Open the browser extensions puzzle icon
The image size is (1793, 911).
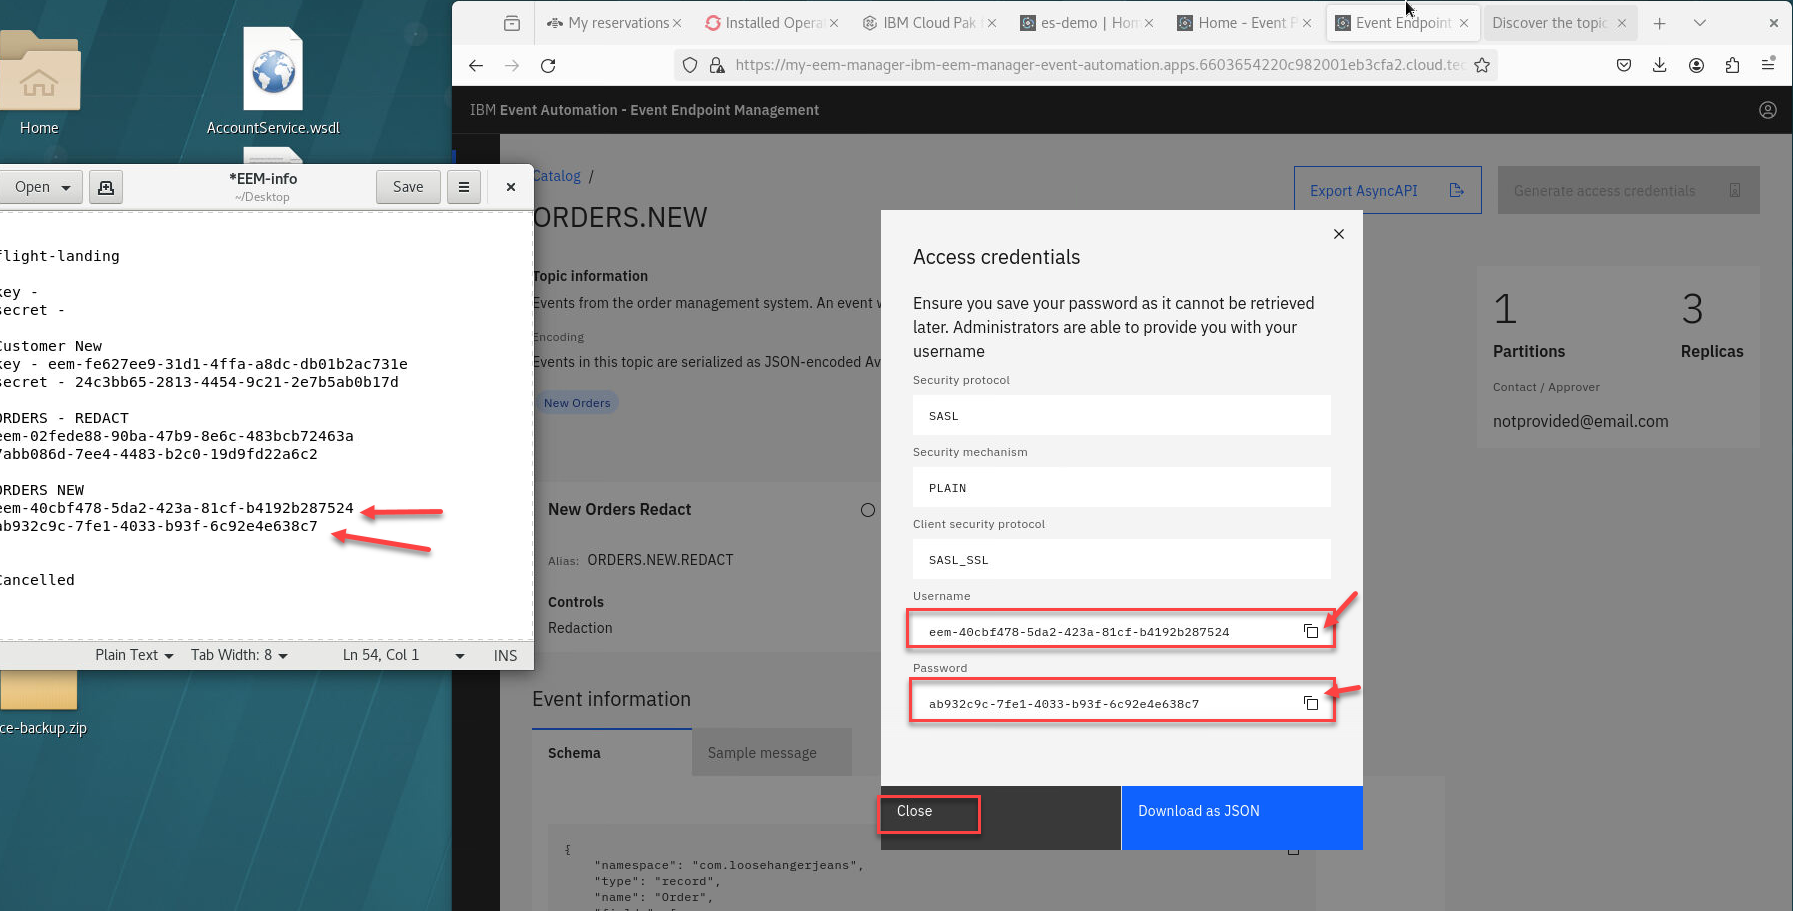1732,66
